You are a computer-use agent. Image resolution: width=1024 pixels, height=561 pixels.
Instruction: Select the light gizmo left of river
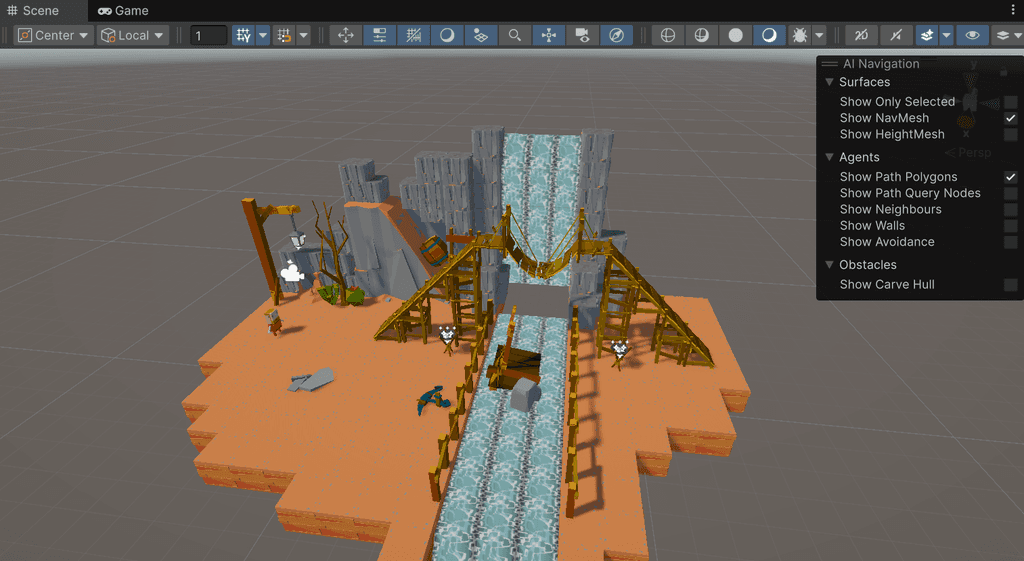coord(447,336)
